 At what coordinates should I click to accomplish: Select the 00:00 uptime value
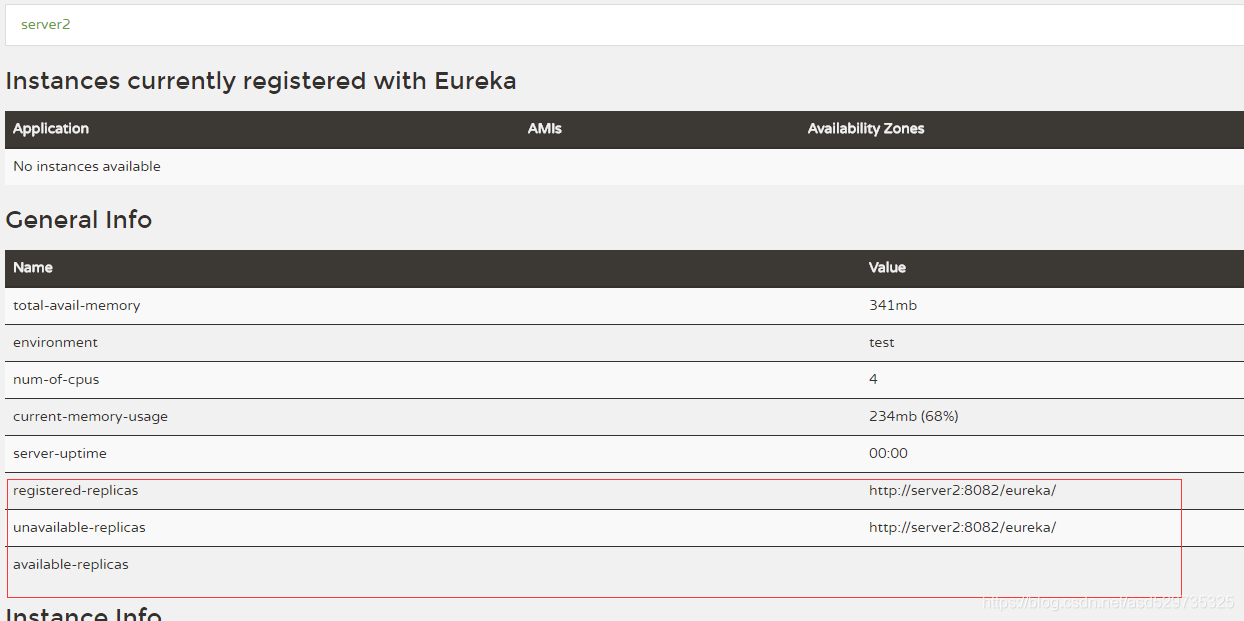888,454
